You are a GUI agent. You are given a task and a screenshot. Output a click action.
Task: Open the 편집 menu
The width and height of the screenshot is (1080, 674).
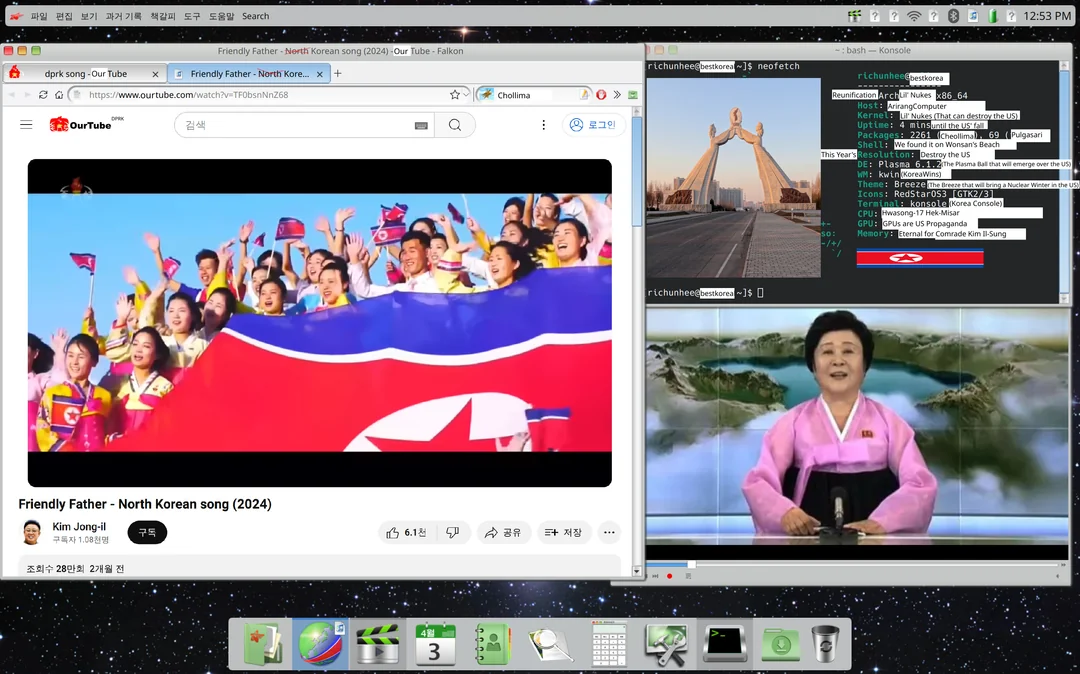(x=64, y=16)
